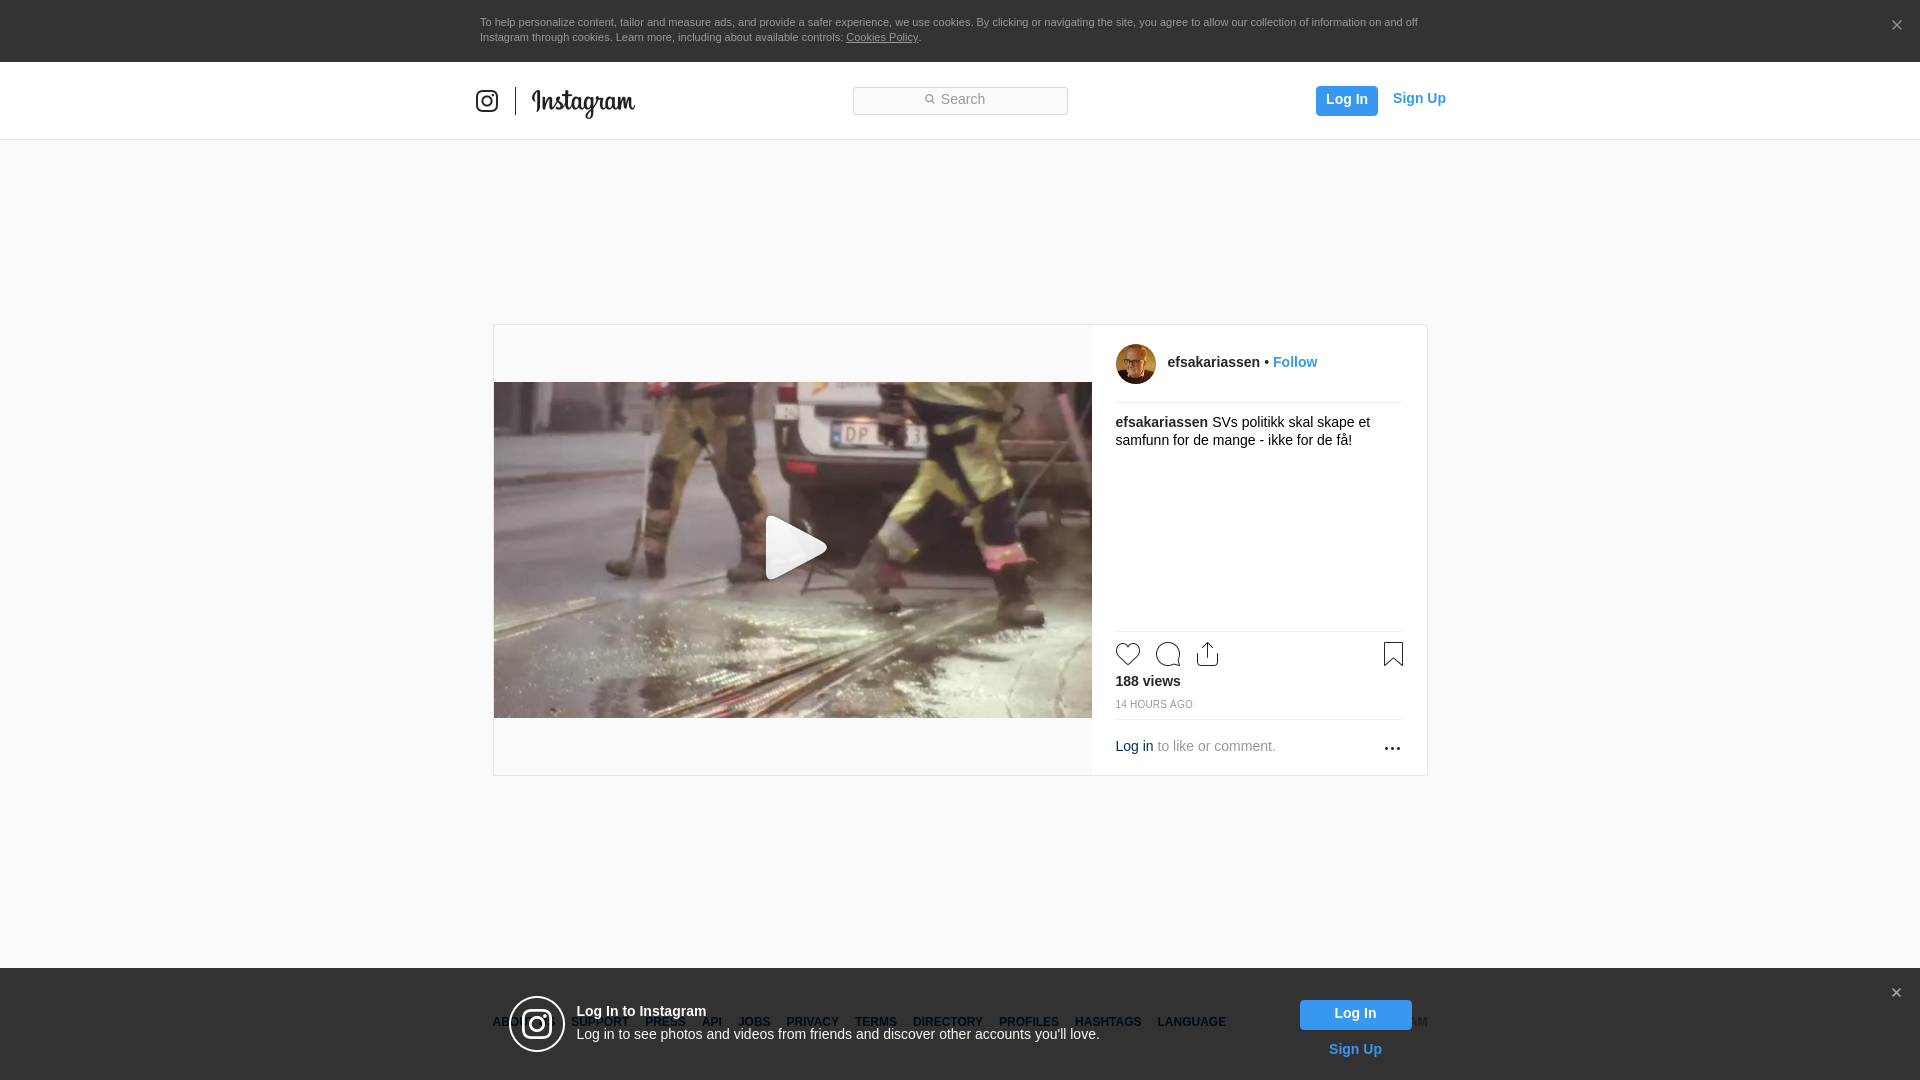The image size is (1920, 1080).
Task: Open the 14 HOURS AGO timestamp
Action: pos(1154,705)
